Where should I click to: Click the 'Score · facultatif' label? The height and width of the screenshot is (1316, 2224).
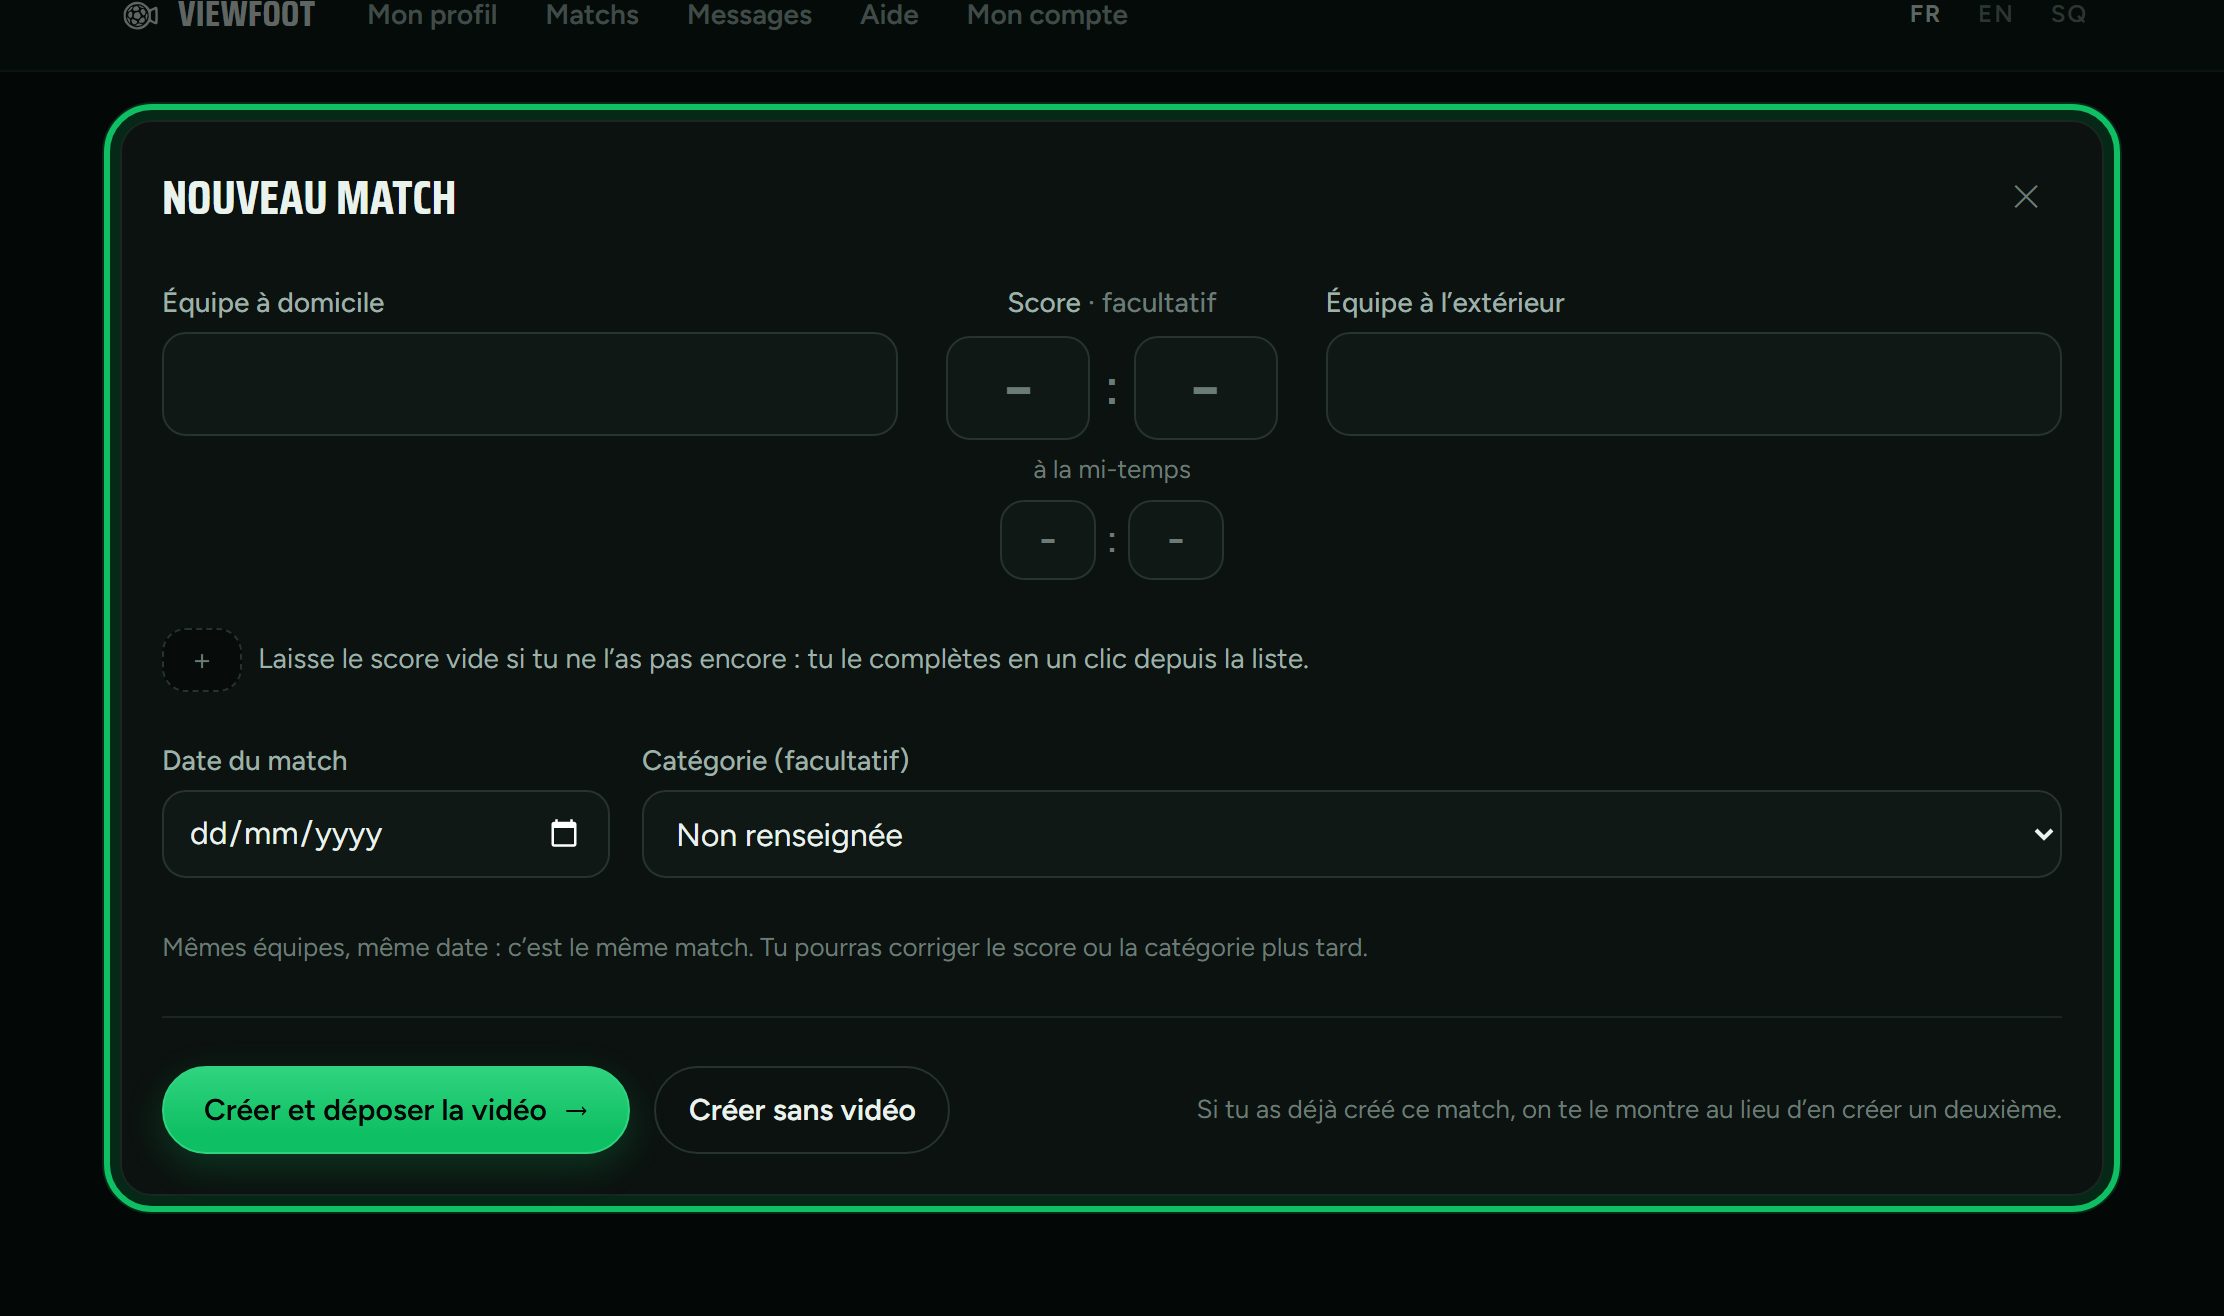[x=1112, y=302]
